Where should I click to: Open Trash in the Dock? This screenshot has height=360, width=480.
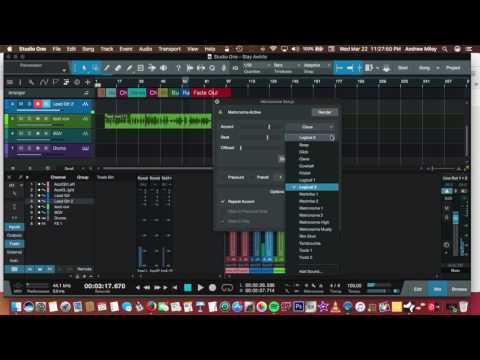(464, 306)
